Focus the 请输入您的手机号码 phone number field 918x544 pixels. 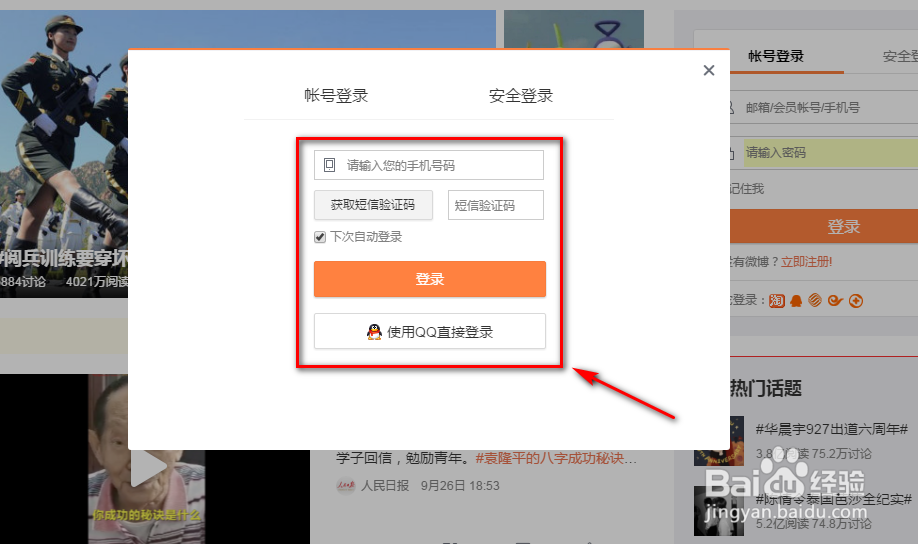point(429,165)
